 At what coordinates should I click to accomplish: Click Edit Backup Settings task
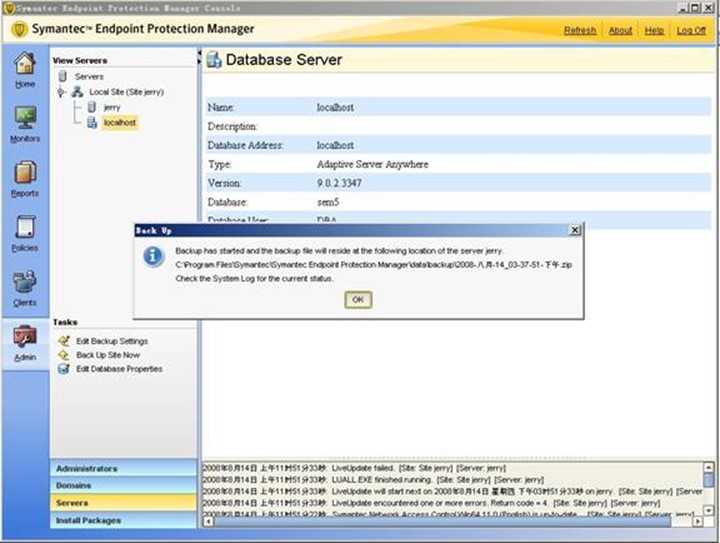(112, 341)
